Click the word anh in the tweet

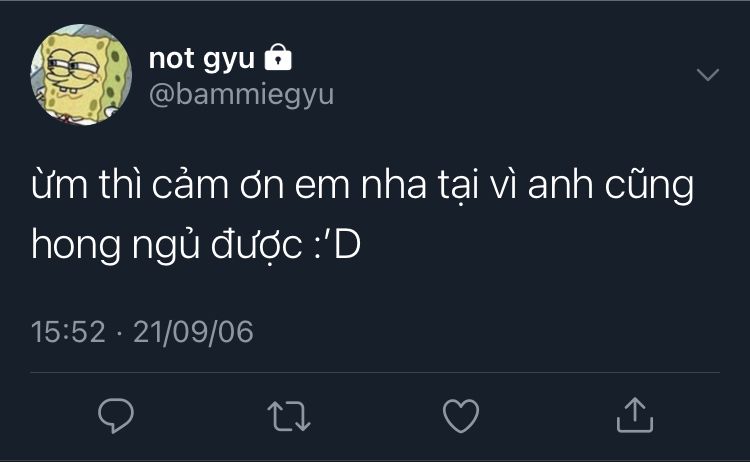point(561,184)
